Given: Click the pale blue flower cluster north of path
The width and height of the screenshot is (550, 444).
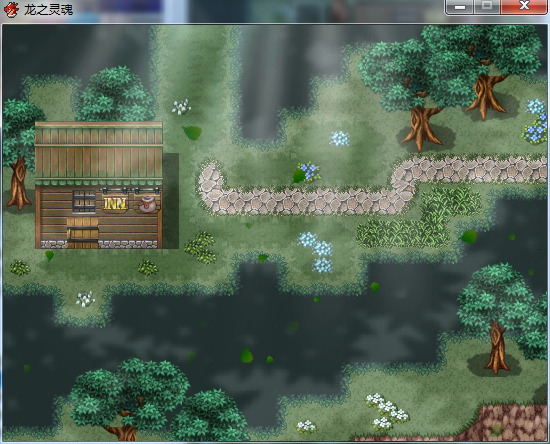Looking at the screenshot, I should [339, 139].
